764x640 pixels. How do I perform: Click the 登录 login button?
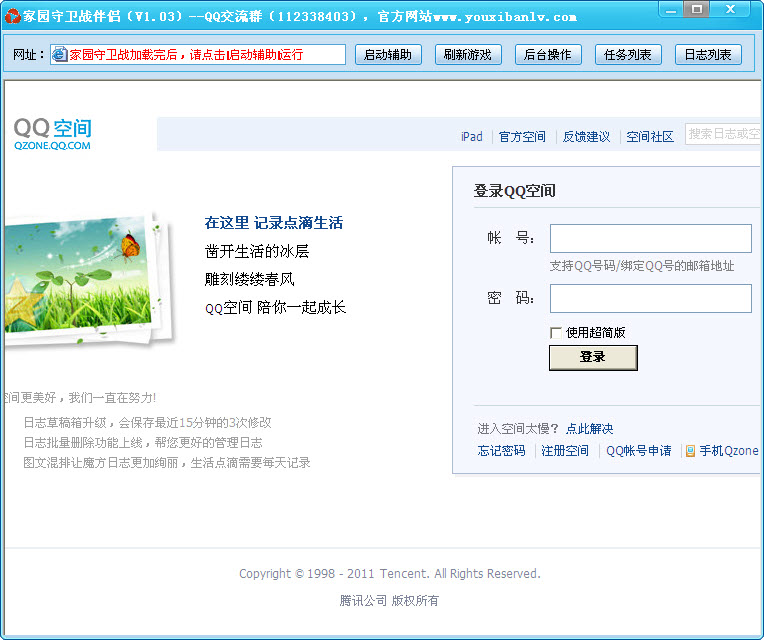pos(593,358)
